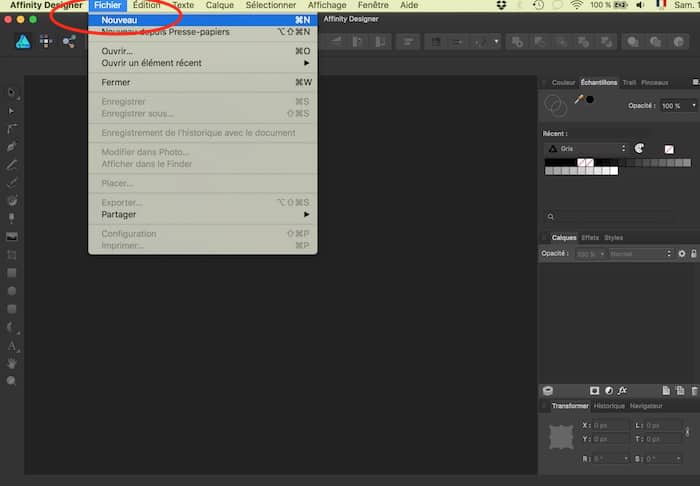Select the Rounded Rectangle tool

click(x=12, y=309)
